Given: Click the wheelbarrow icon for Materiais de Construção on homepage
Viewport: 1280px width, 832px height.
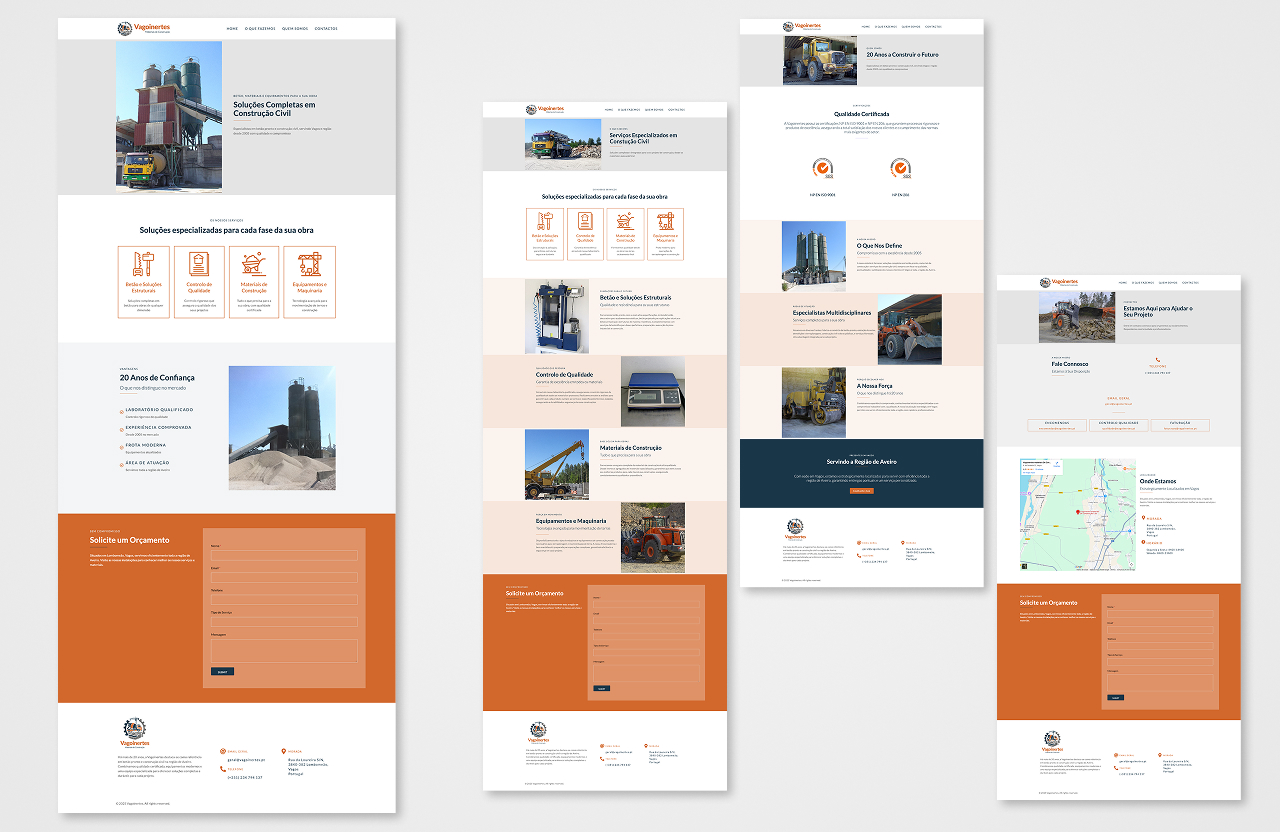Looking at the screenshot, I should 254,264.
